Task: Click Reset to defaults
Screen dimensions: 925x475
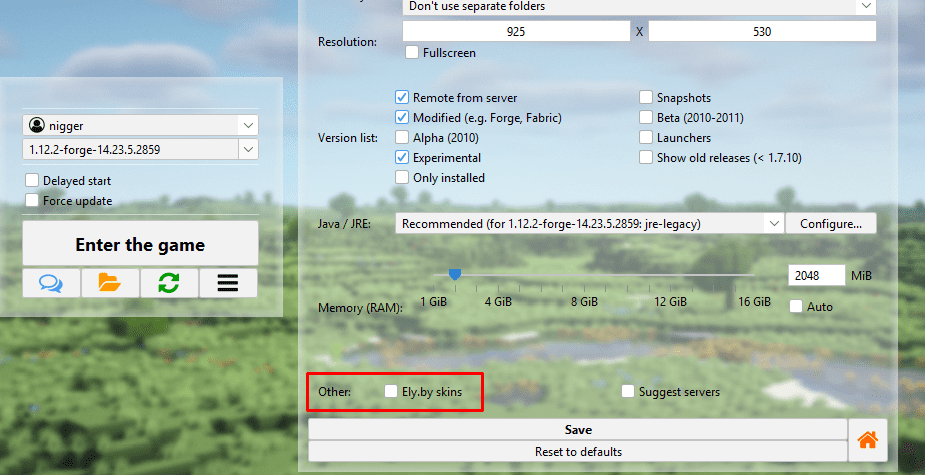Action: click(x=577, y=452)
